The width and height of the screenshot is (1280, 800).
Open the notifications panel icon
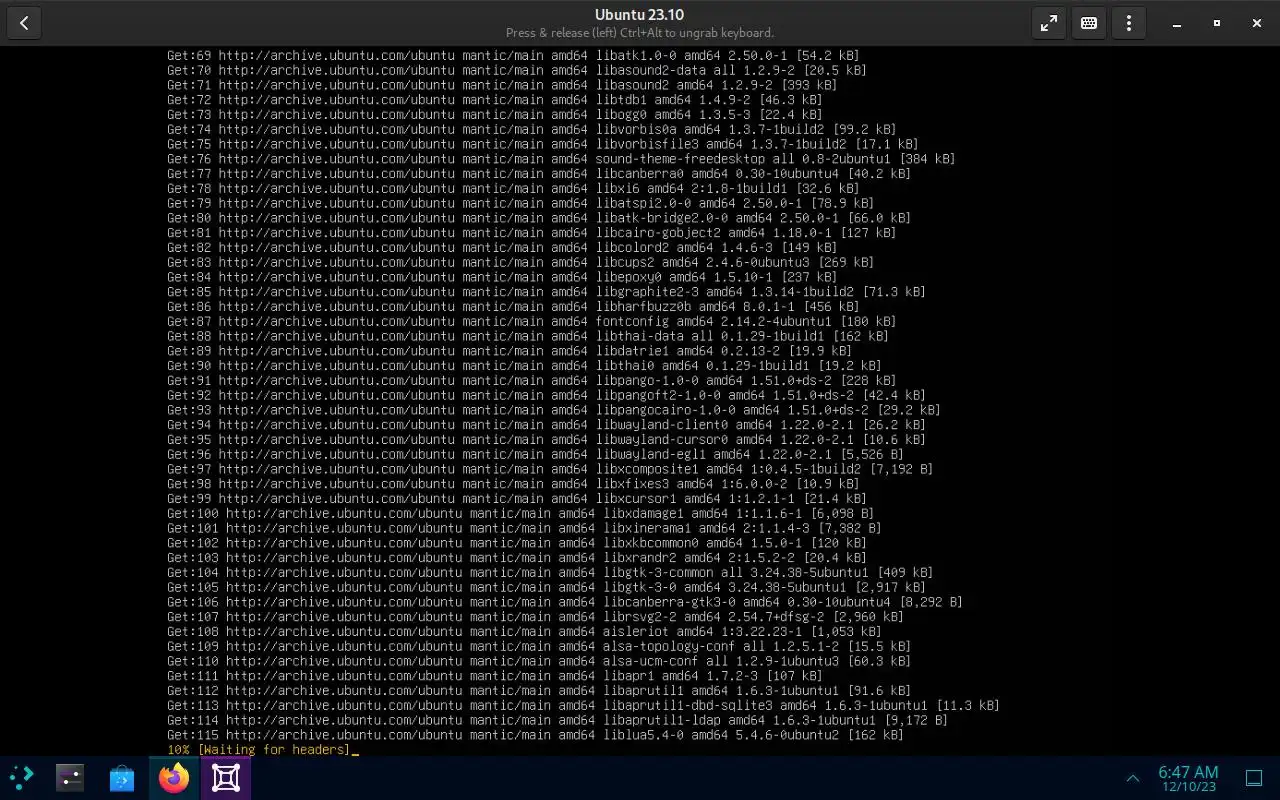[1254, 778]
